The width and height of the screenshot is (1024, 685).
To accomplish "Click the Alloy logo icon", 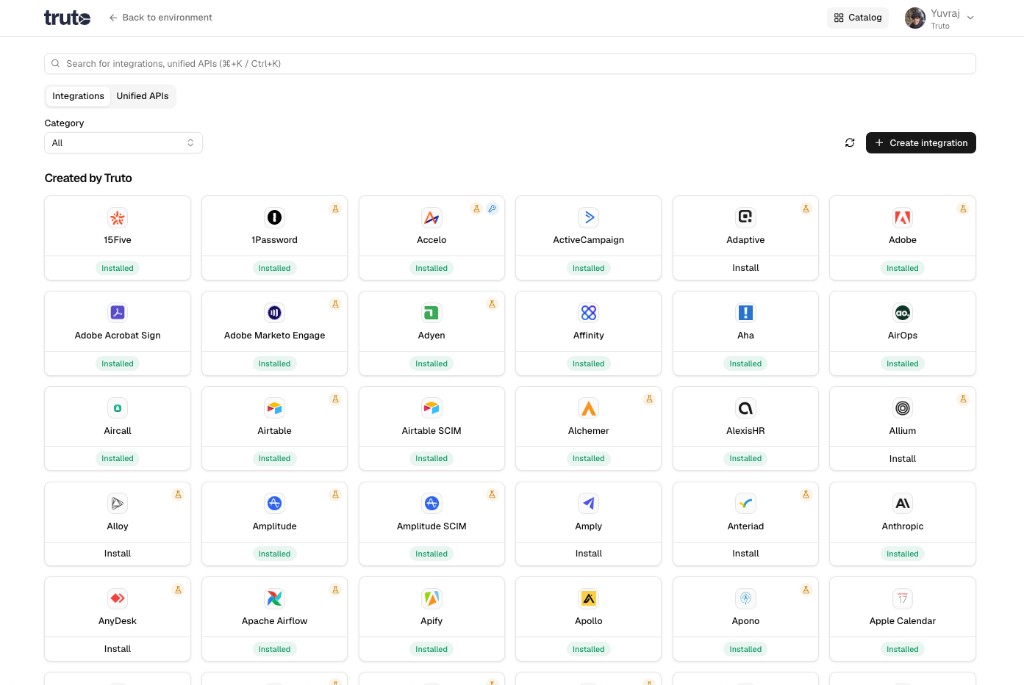I will (x=118, y=503).
